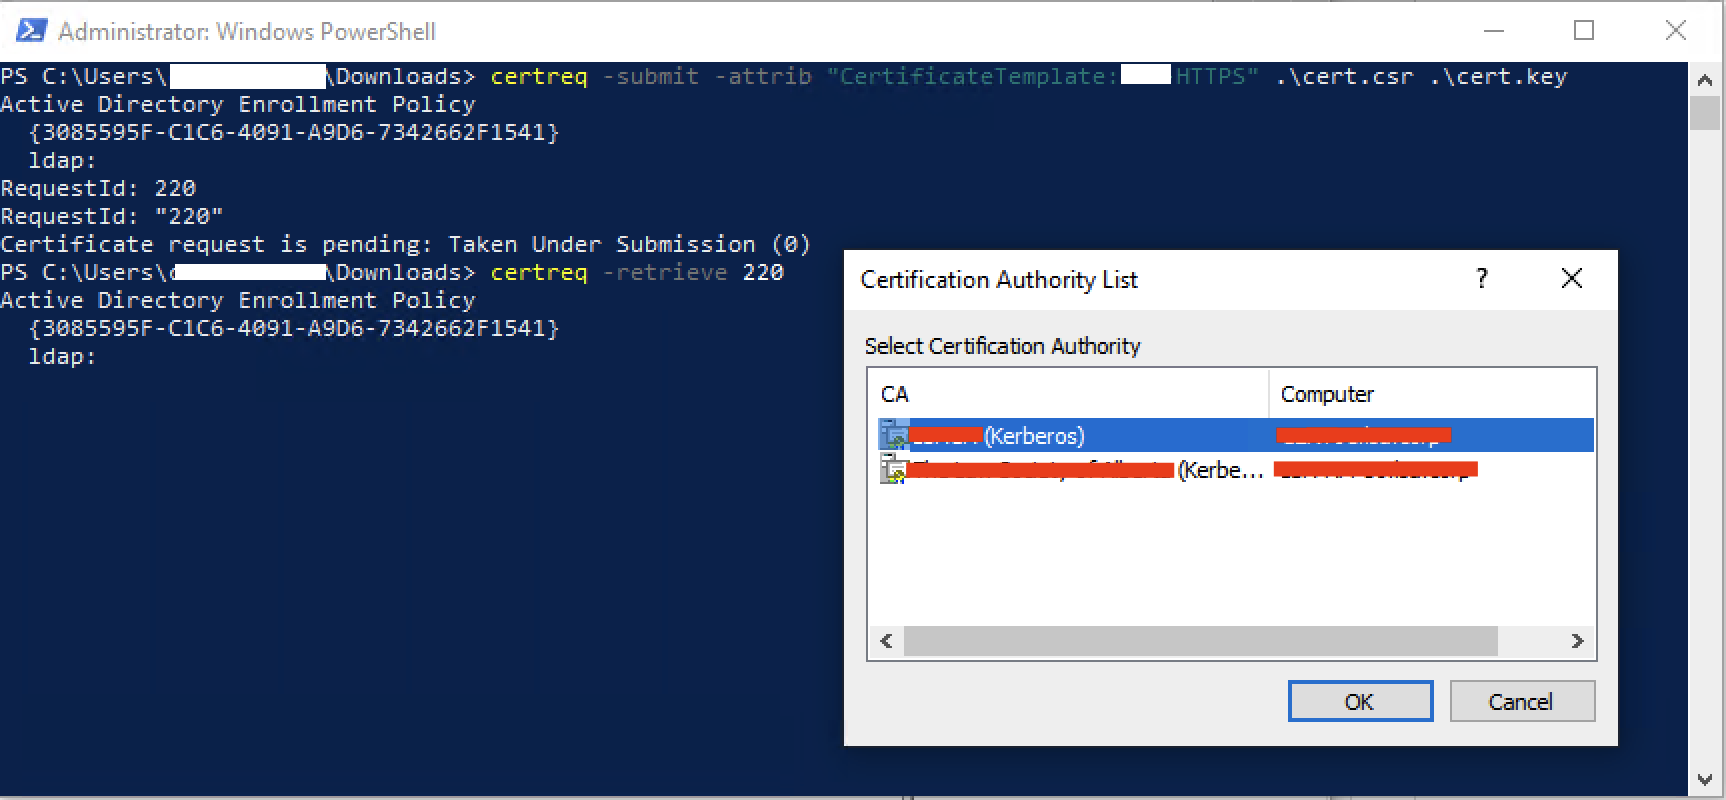Maximize the PowerShell window

(1584, 31)
